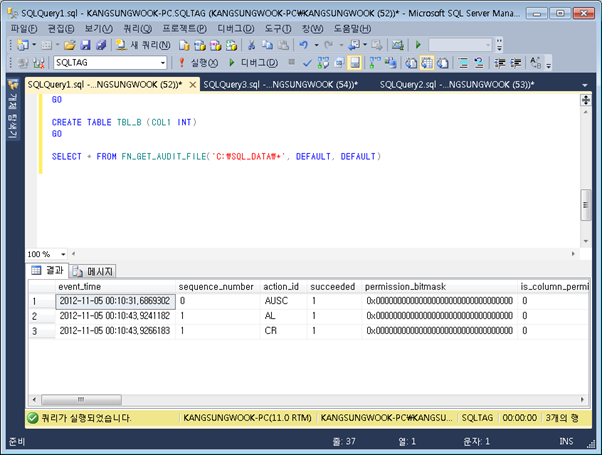
Task: Click the Change Connection icon
Action: [39, 63]
